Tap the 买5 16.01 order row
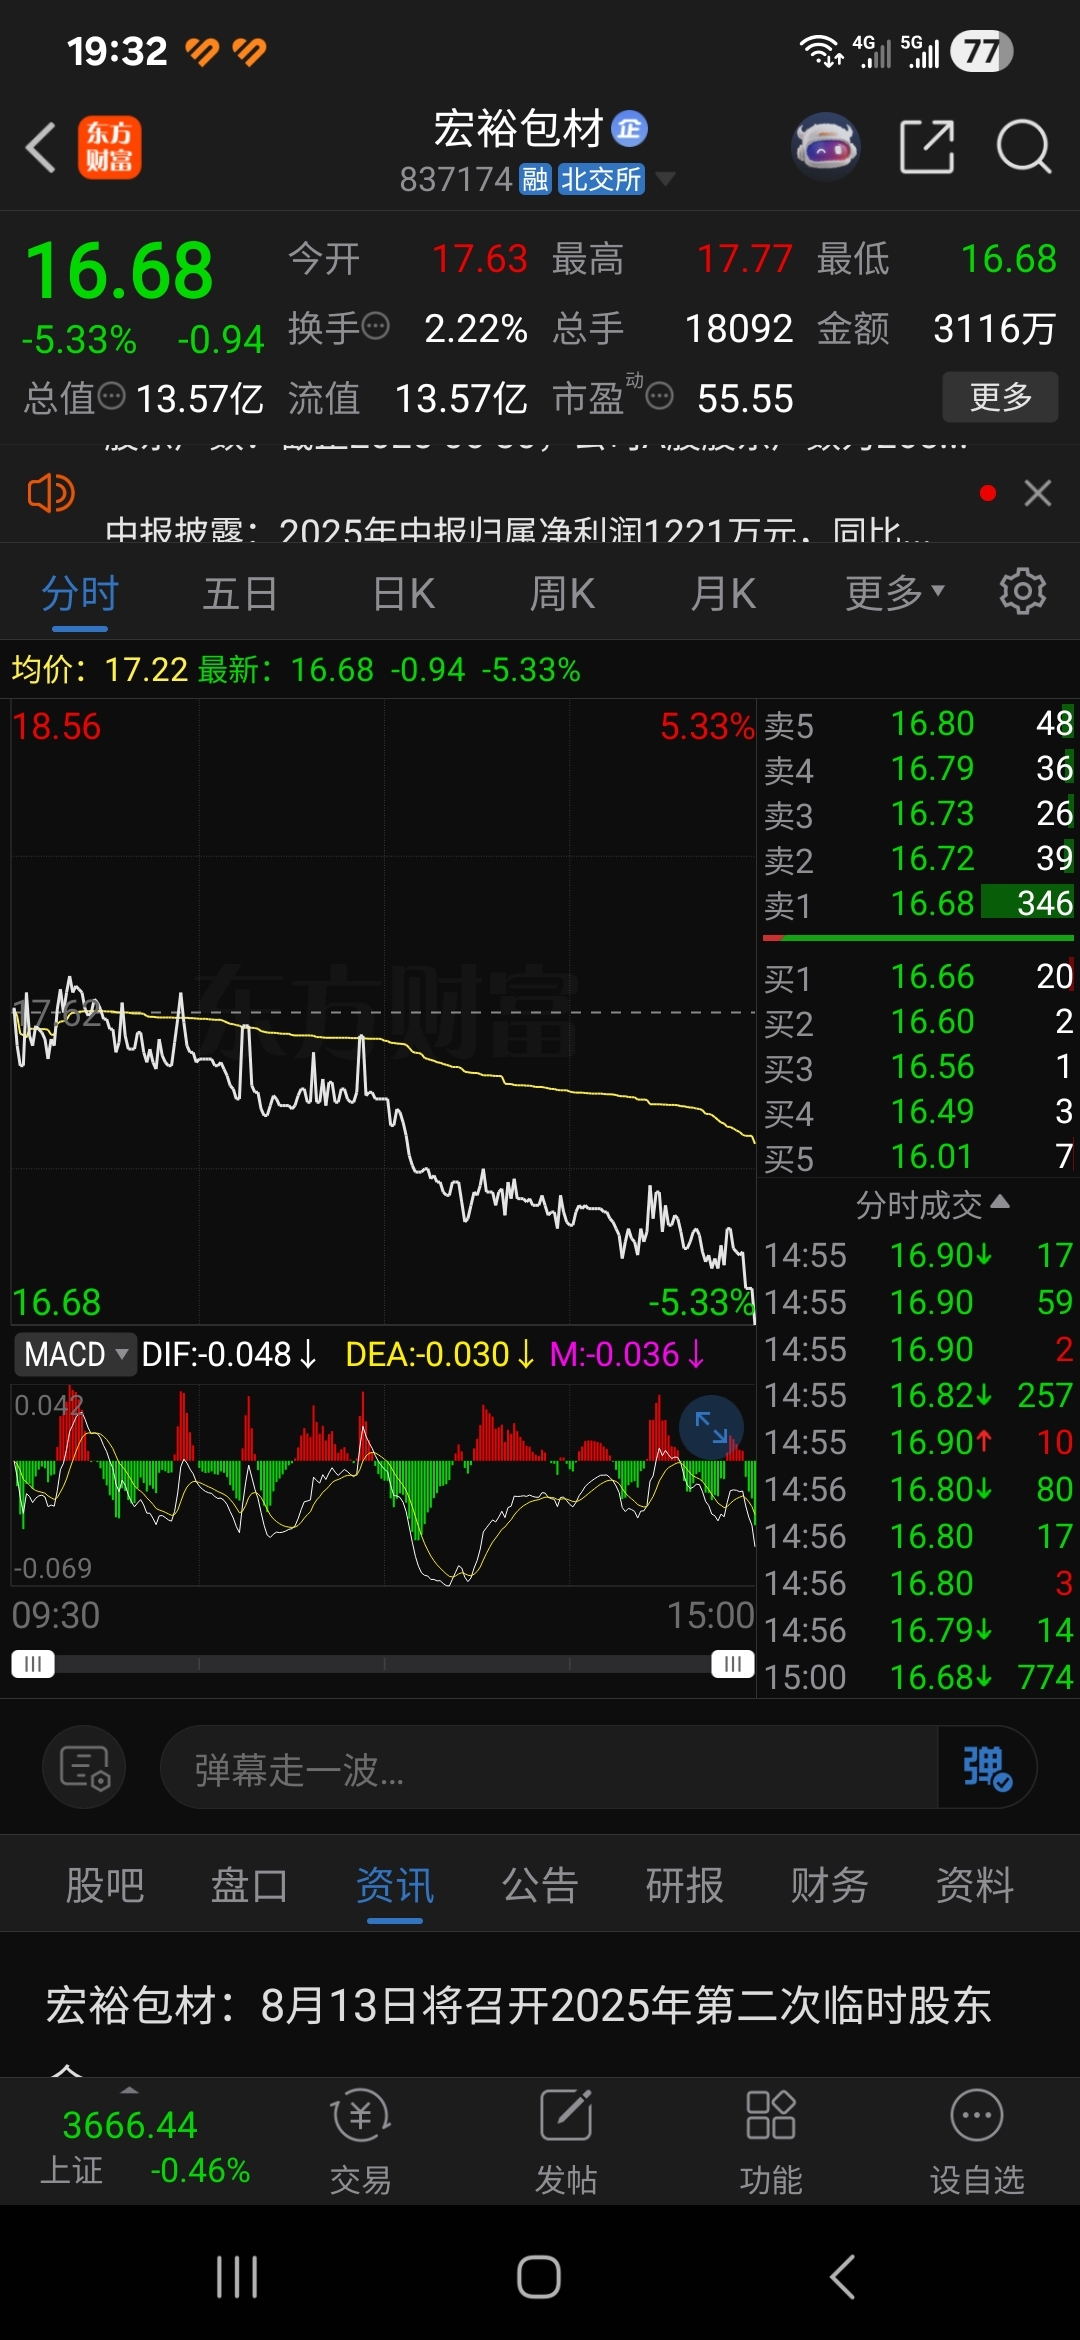The width and height of the screenshot is (1080, 2340). point(918,1157)
